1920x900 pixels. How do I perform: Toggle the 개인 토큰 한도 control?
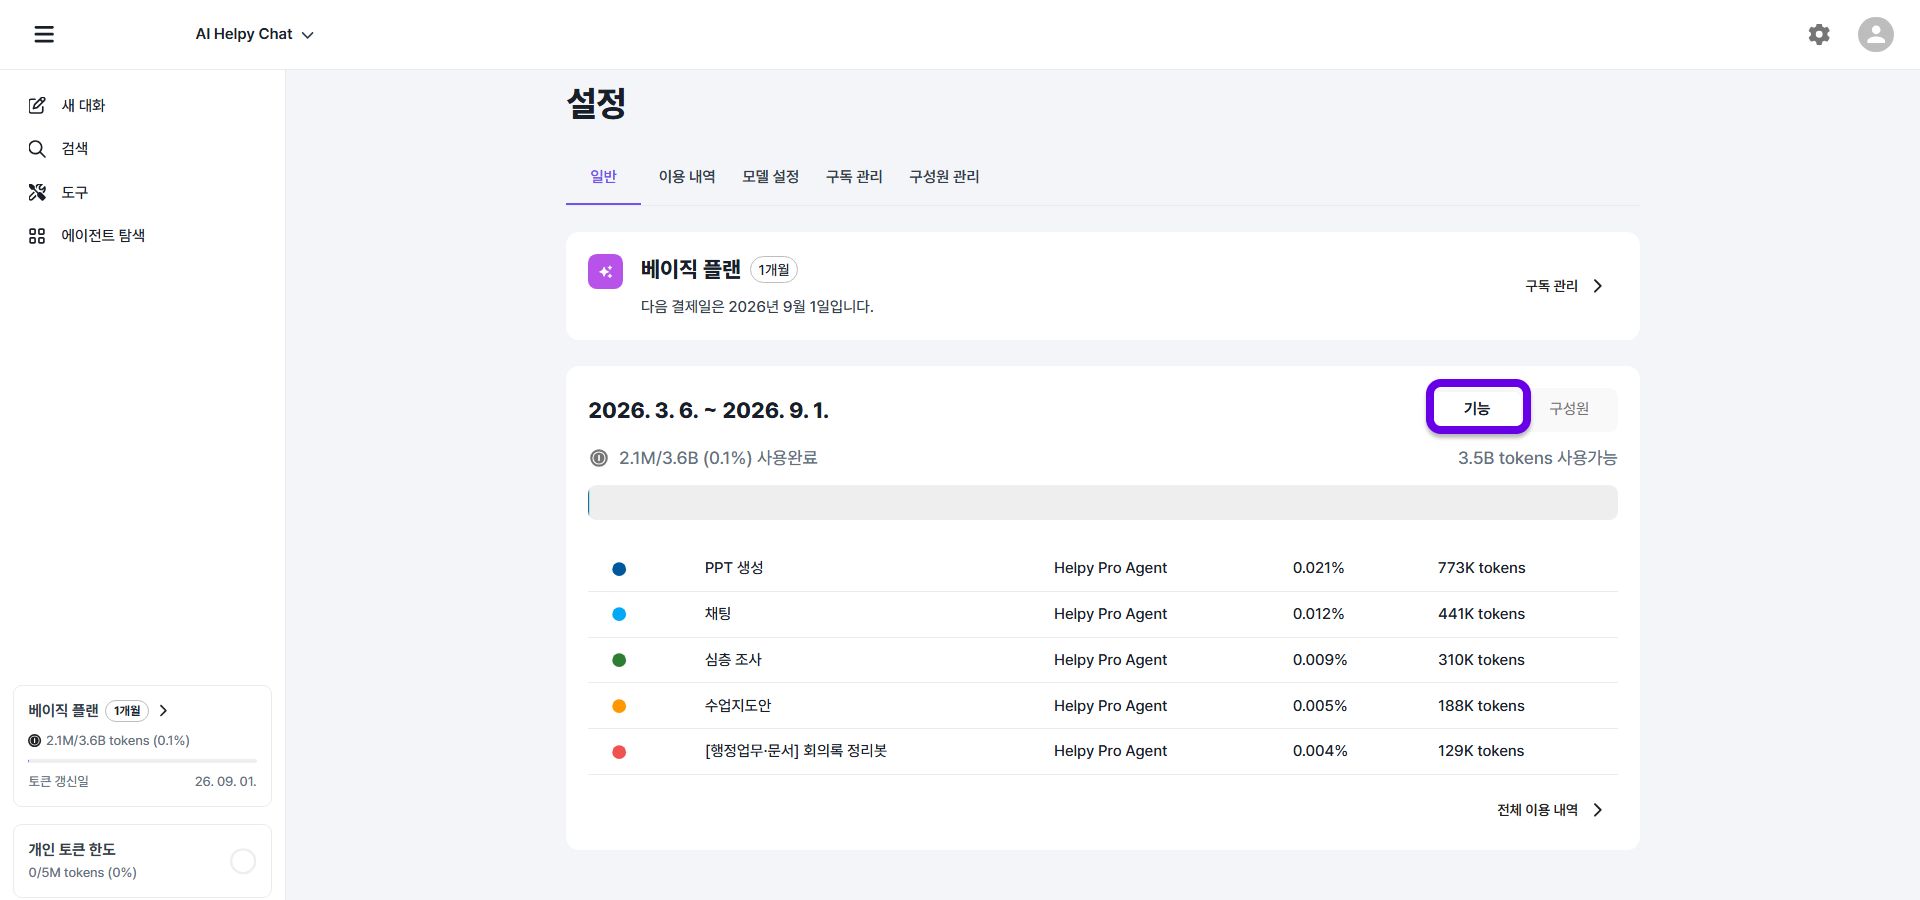point(242,860)
